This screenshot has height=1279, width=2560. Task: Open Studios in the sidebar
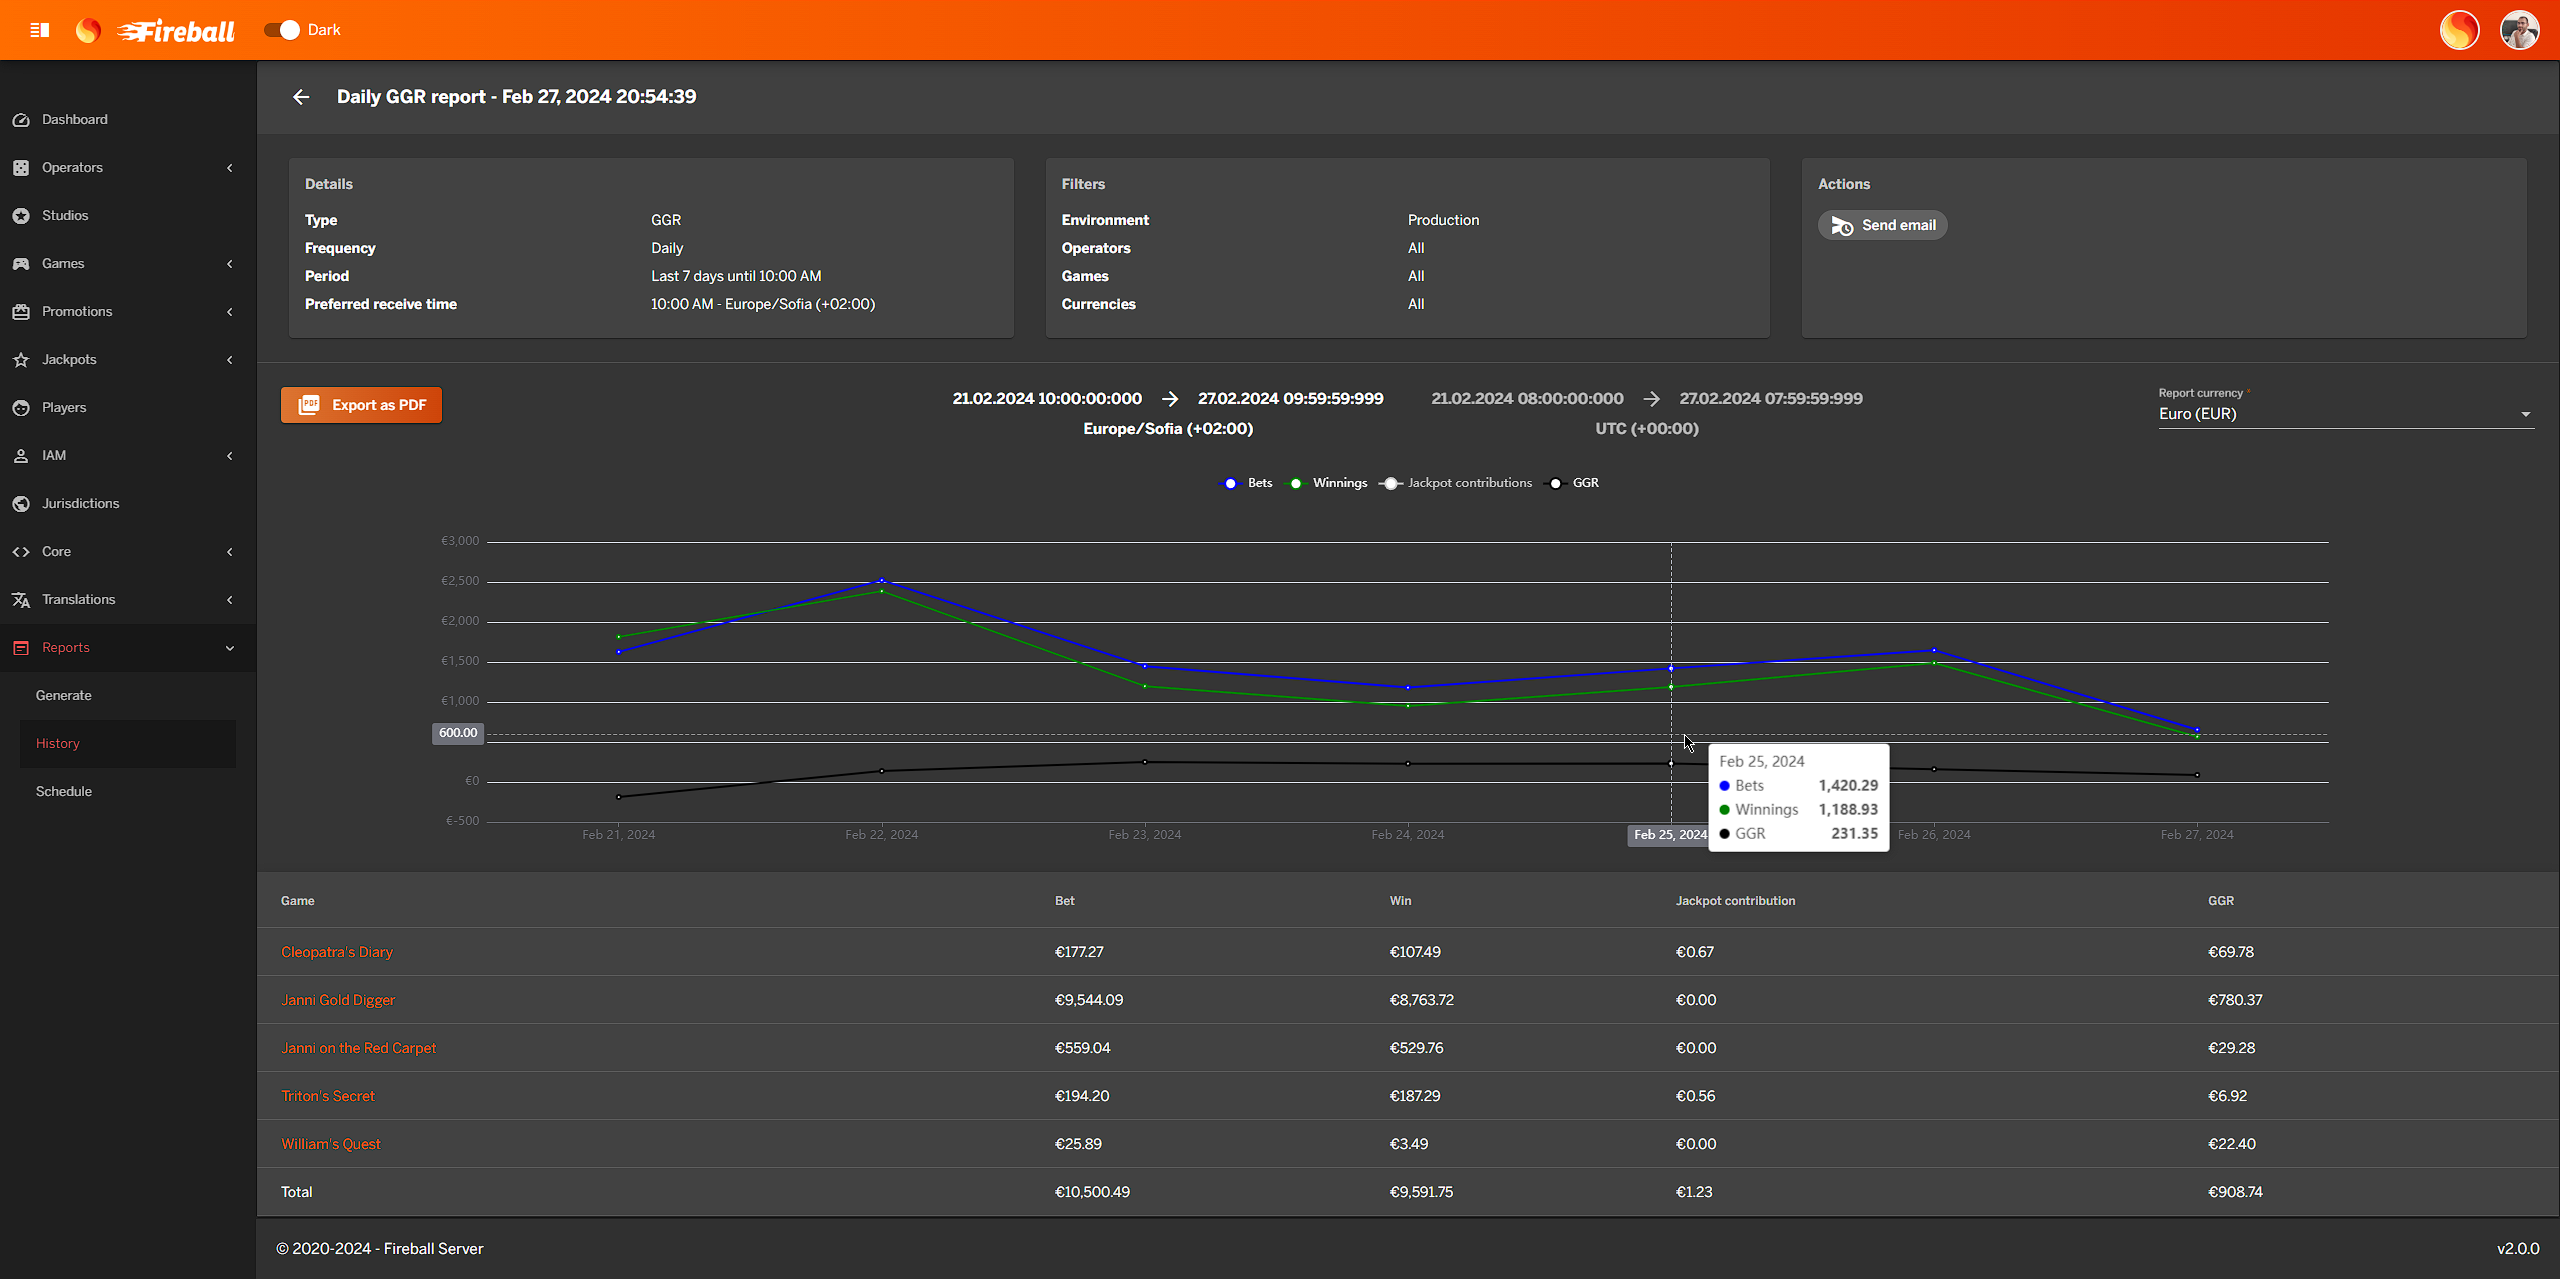click(x=65, y=215)
